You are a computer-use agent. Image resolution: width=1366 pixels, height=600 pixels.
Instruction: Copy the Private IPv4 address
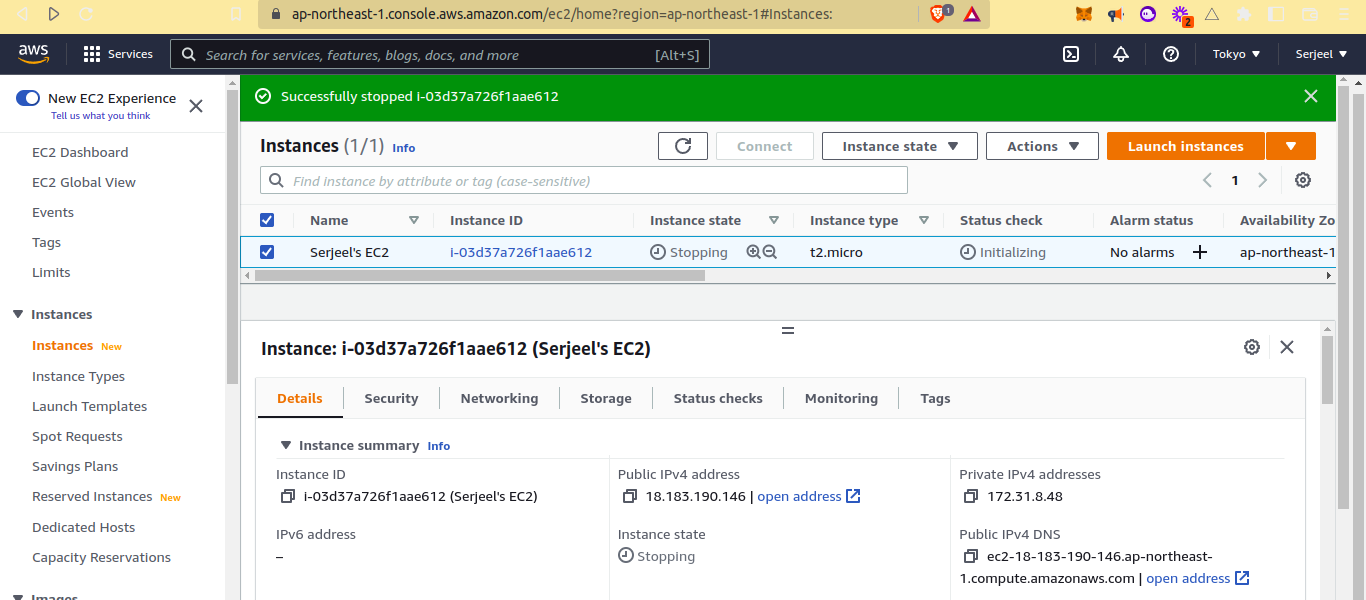tap(971, 496)
